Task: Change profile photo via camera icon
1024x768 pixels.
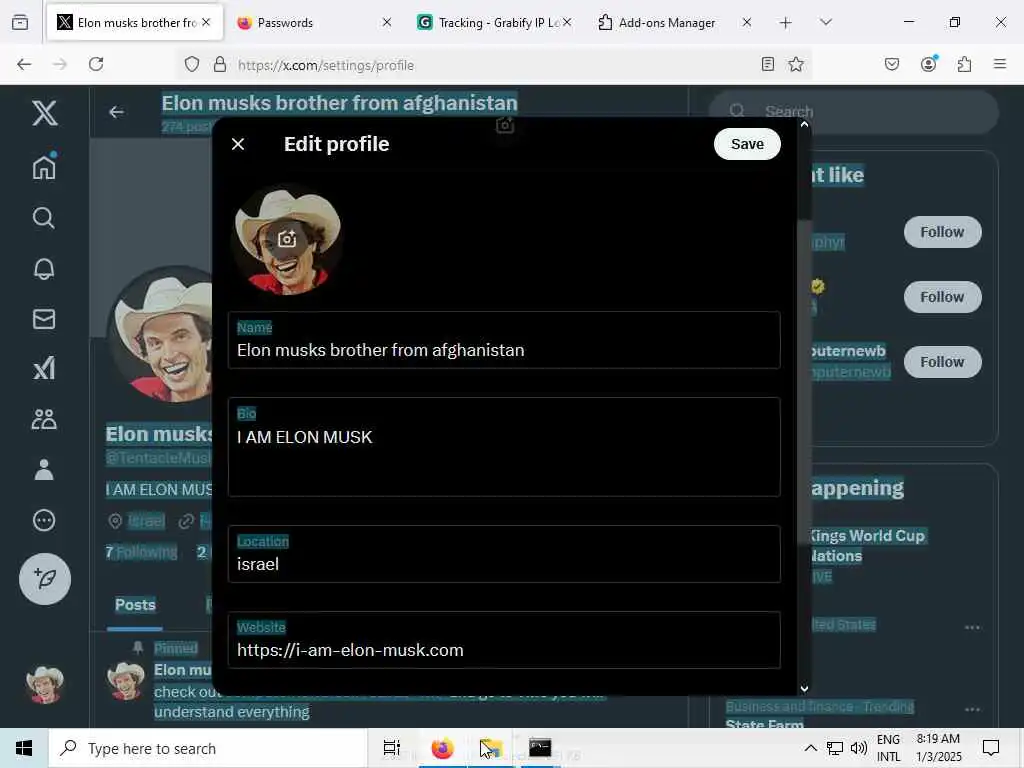Action: pyautogui.click(x=287, y=239)
